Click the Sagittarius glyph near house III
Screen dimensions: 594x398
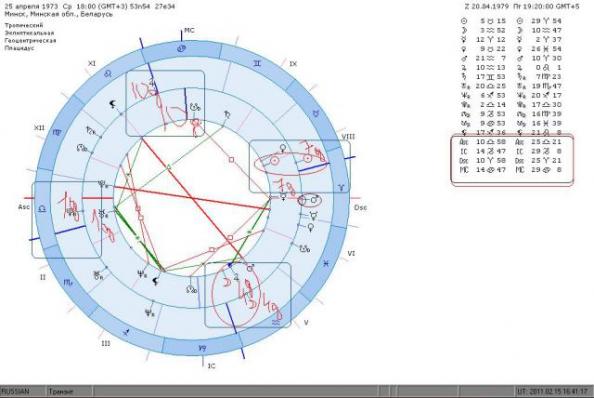pyautogui.click(x=126, y=332)
